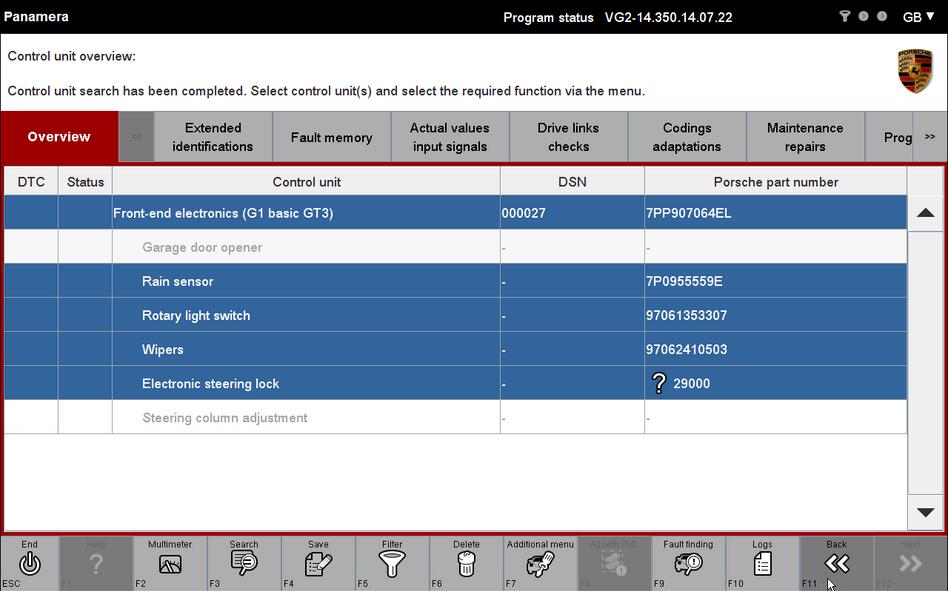Go Back with double-arrow icon (F11)

837,564
